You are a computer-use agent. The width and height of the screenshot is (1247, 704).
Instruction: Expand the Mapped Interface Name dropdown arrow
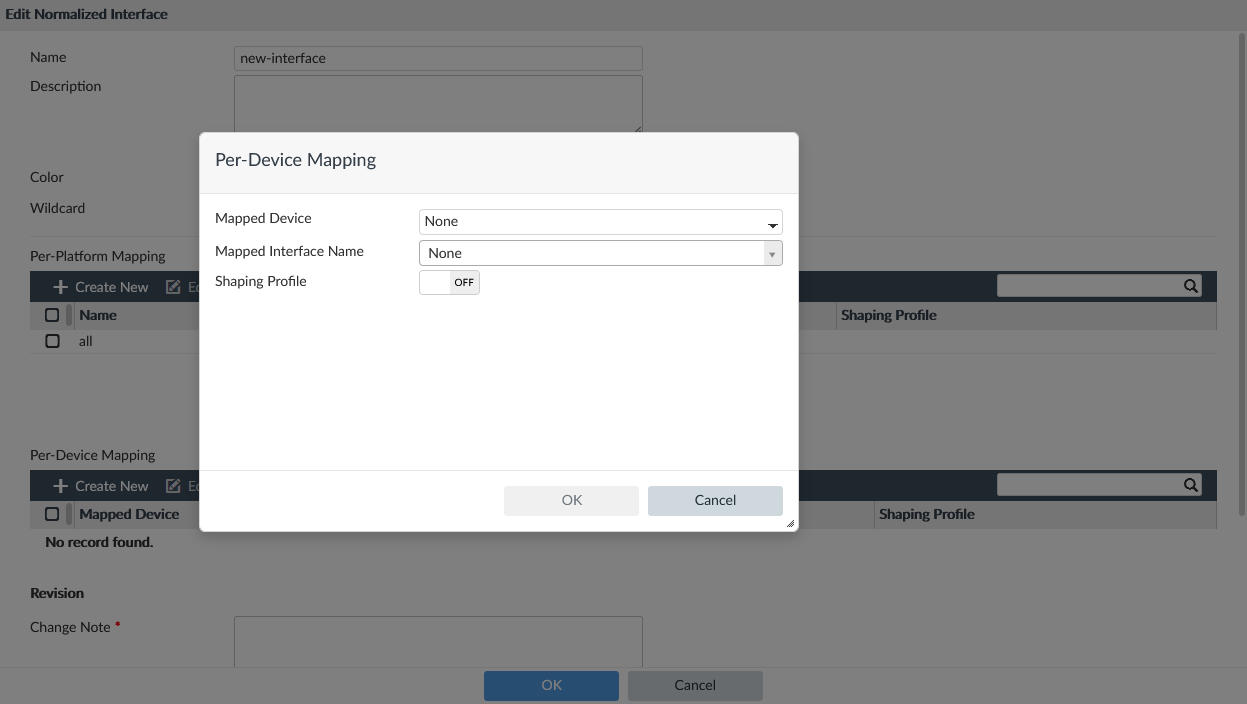coord(771,254)
